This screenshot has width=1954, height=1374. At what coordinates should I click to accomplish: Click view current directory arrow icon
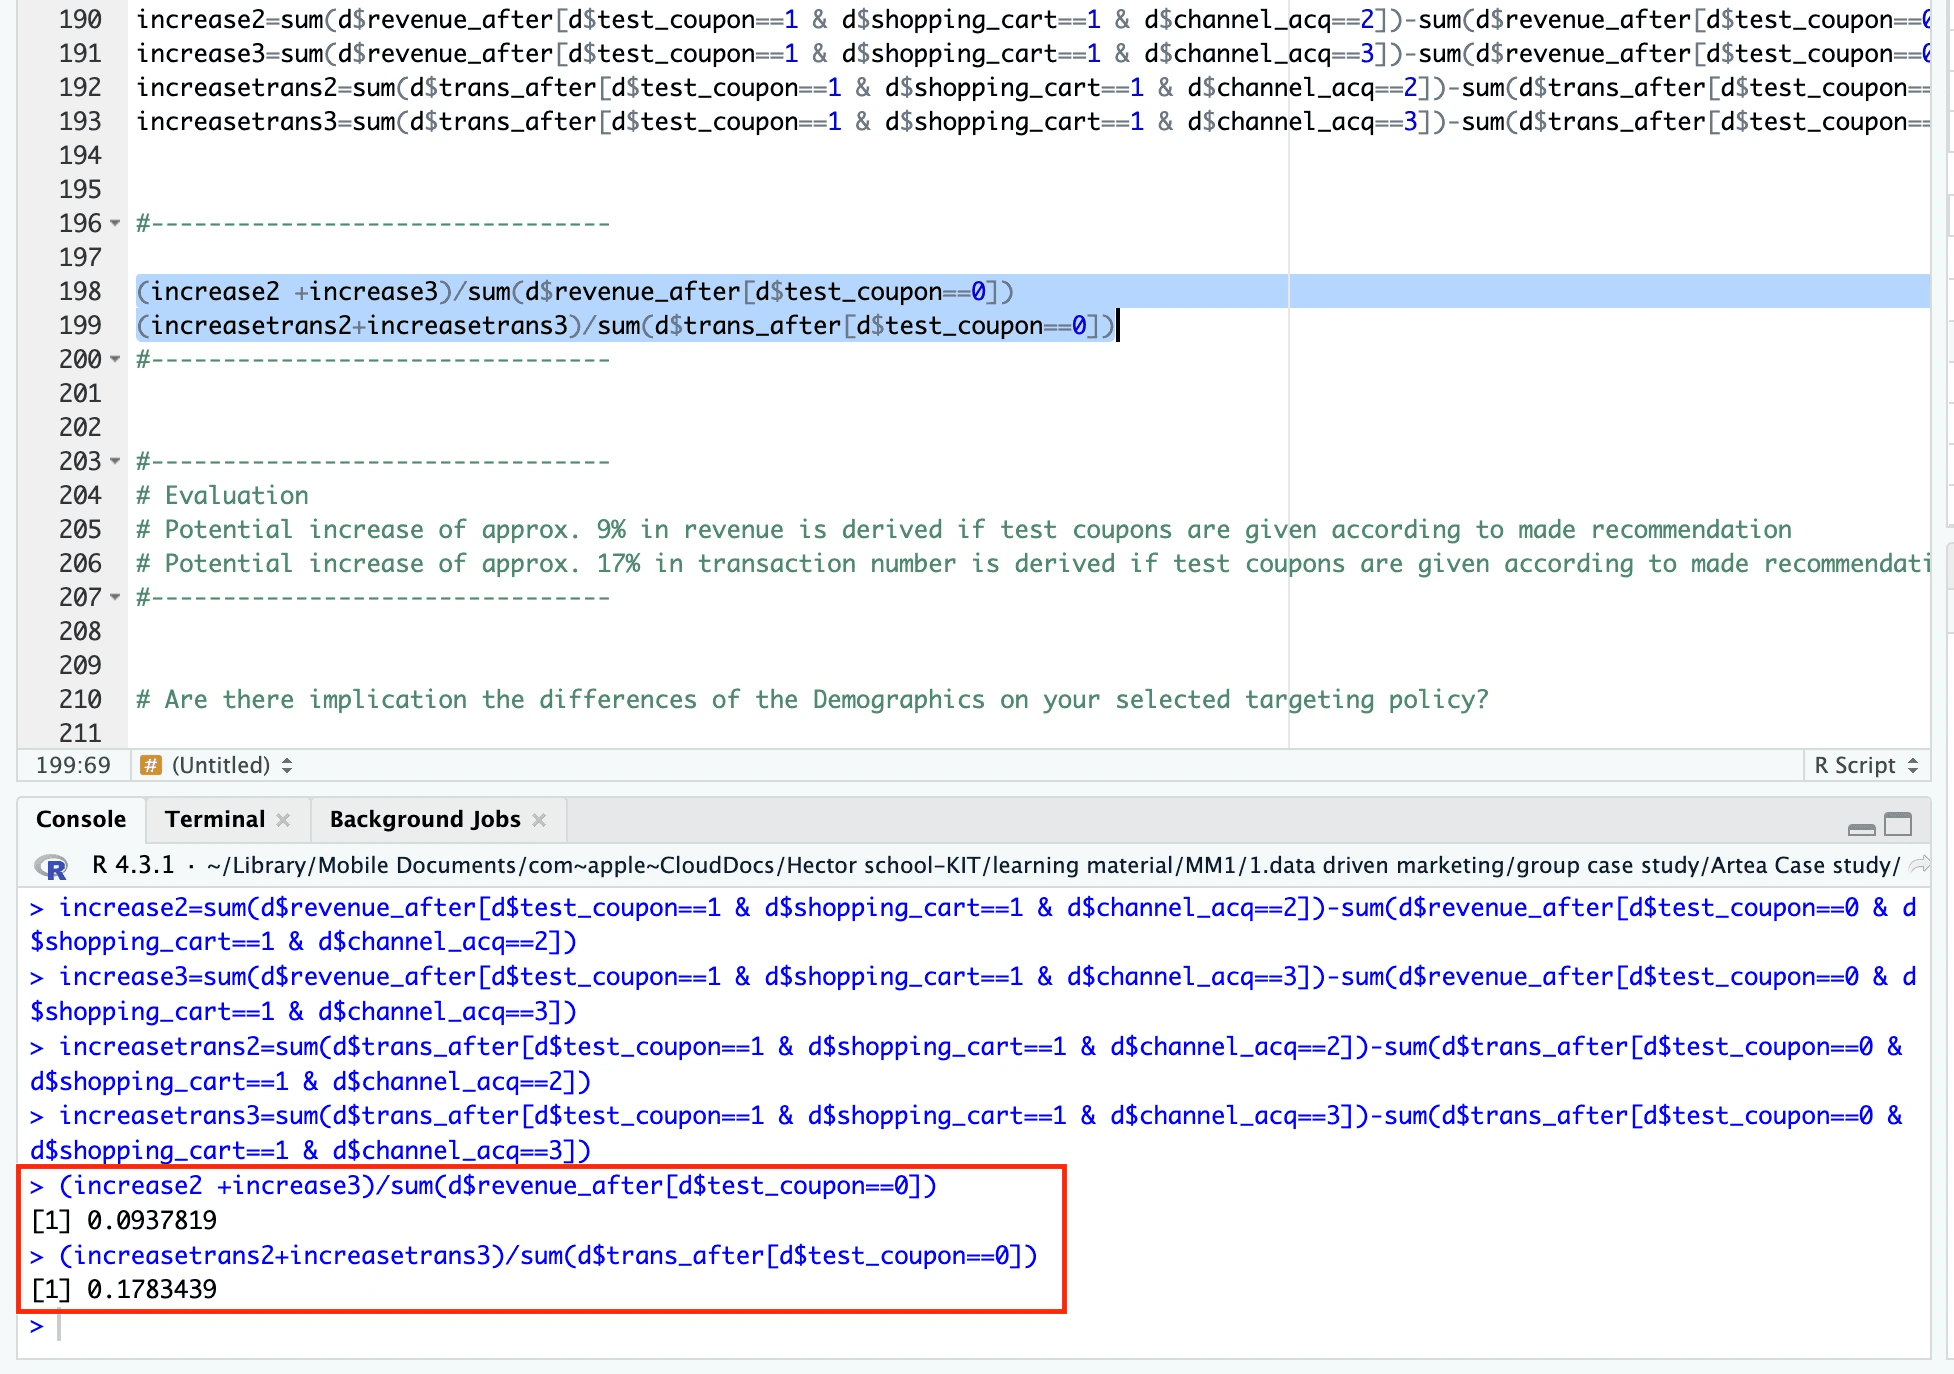click(x=1919, y=865)
